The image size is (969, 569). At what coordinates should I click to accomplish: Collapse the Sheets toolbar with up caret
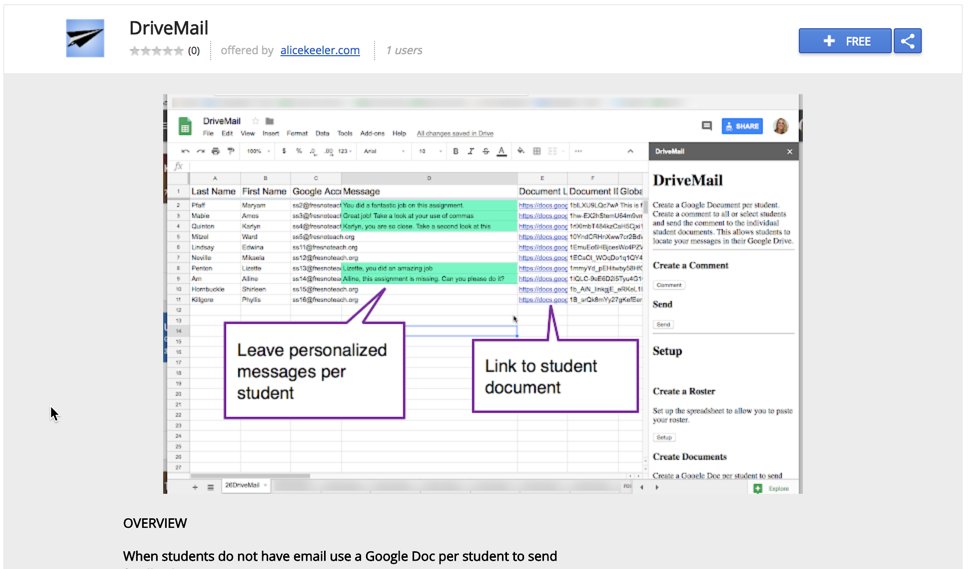(x=630, y=151)
